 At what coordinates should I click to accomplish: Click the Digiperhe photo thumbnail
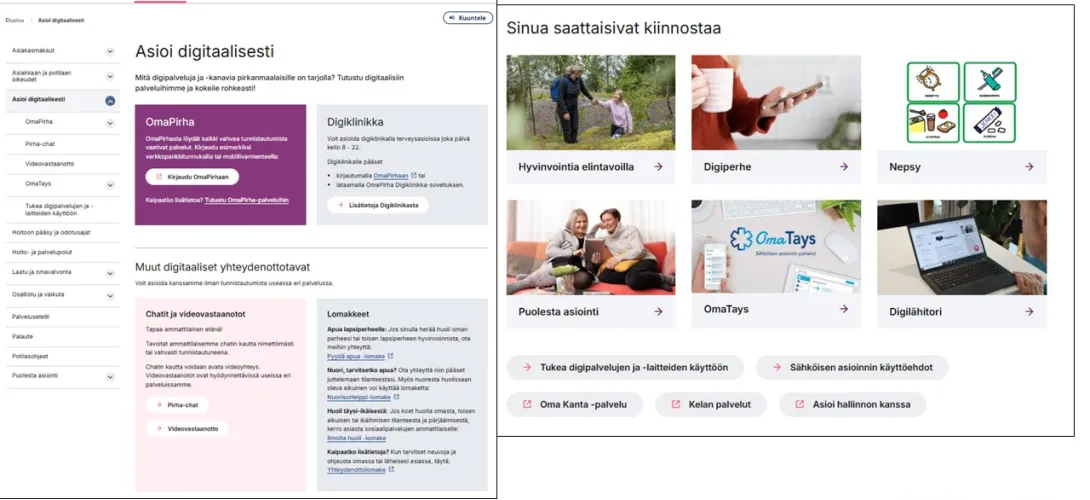click(776, 103)
